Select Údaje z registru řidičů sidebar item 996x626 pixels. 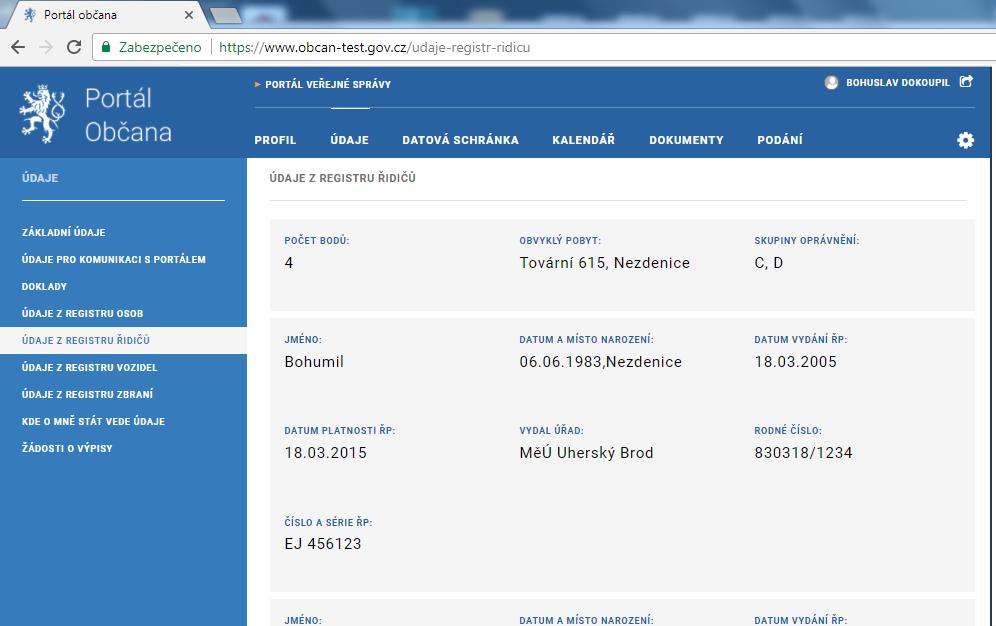(x=123, y=340)
